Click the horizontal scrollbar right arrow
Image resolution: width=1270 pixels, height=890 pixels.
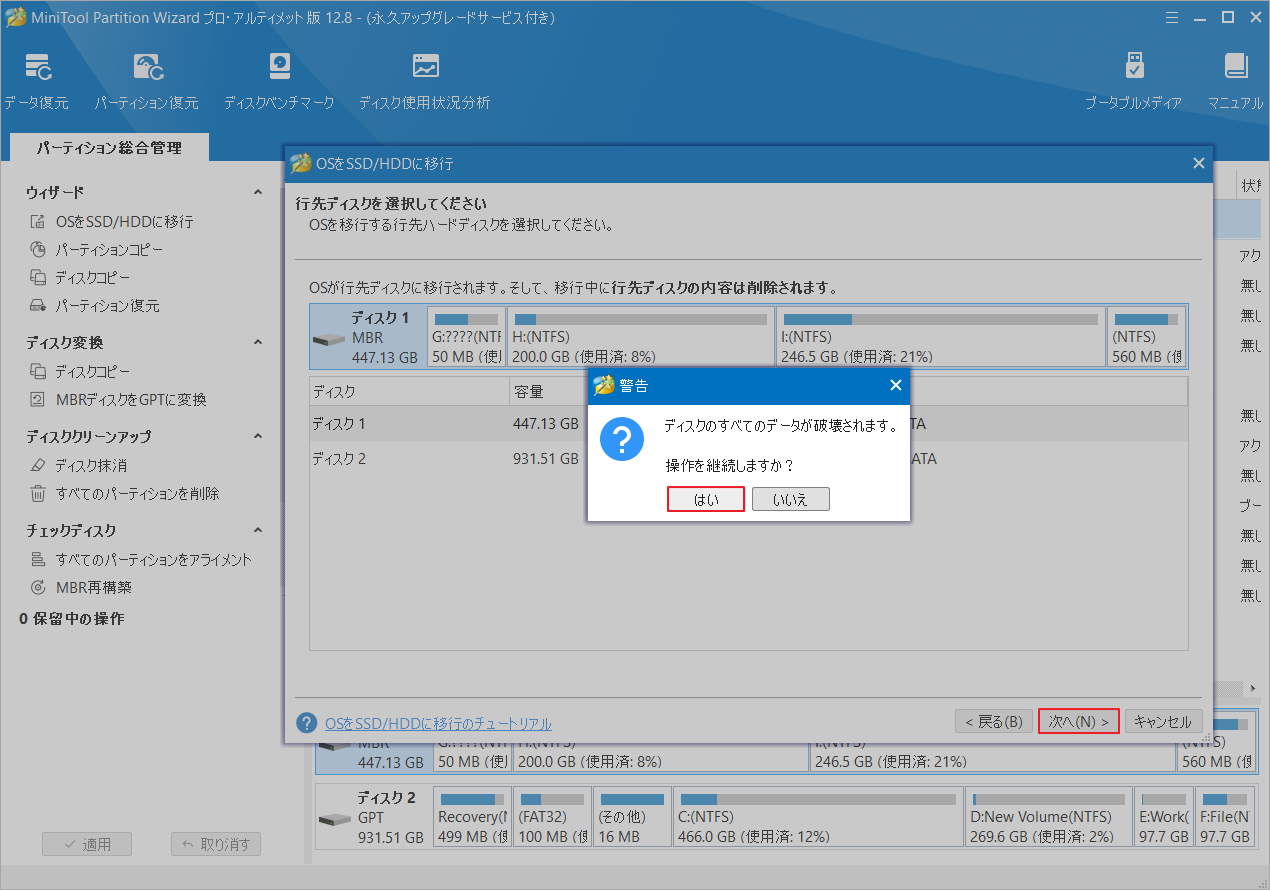click(x=1253, y=689)
